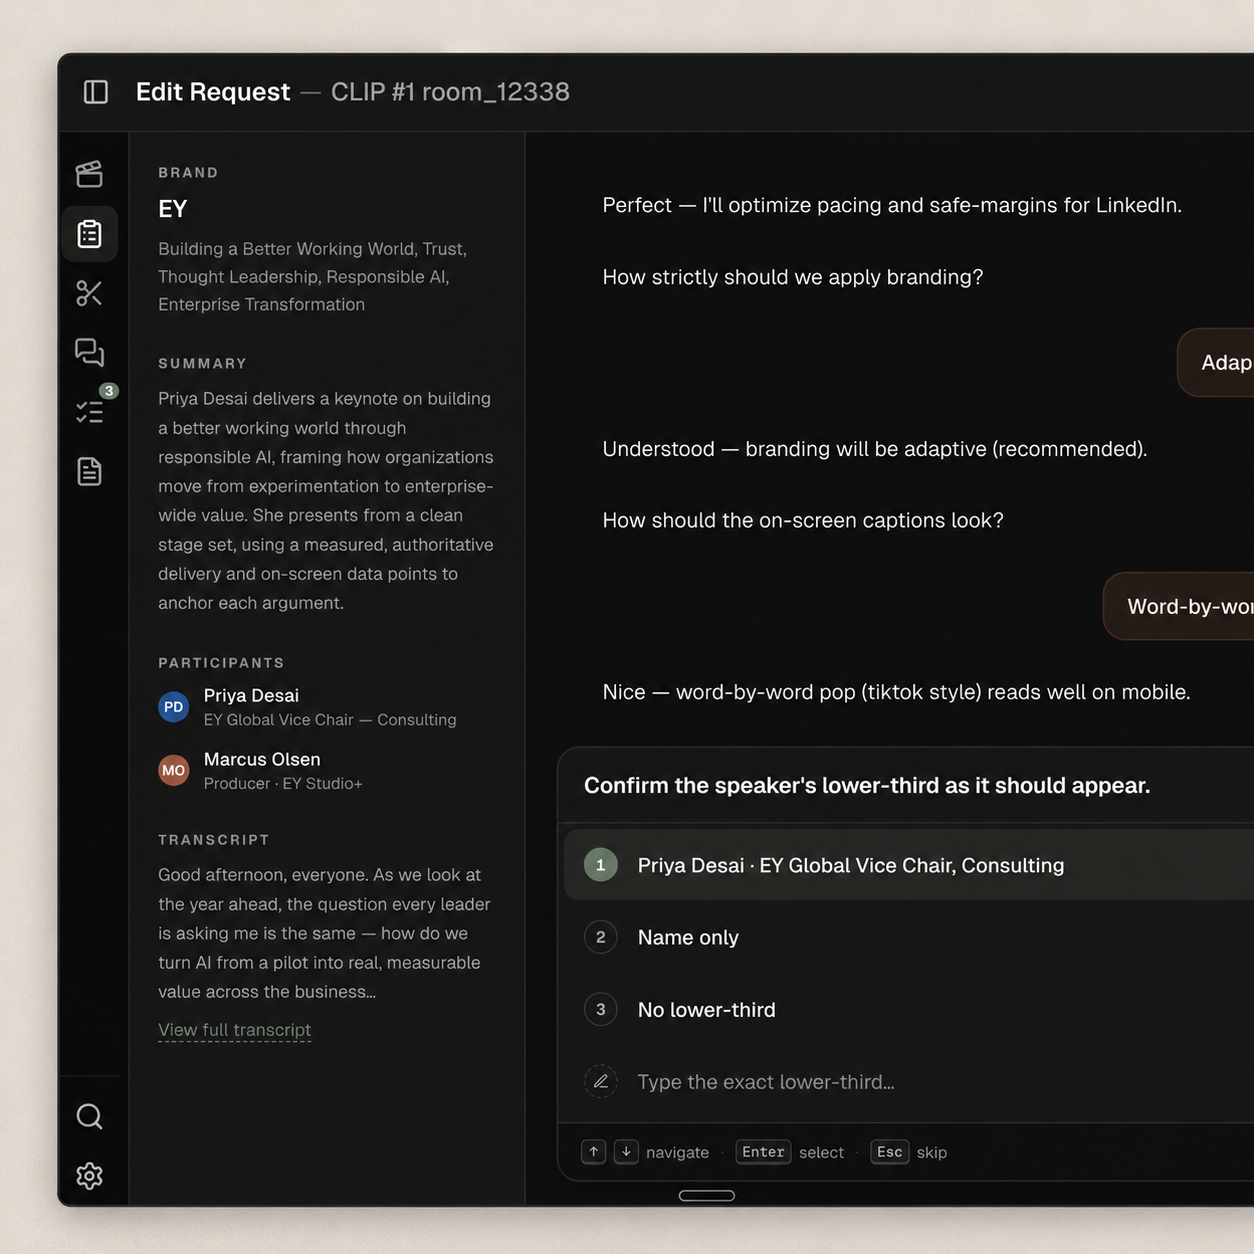The height and width of the screenshot is (1254, 1254).
Task: Click the word-by-word pop reads well message
Action: coord(896,692)
